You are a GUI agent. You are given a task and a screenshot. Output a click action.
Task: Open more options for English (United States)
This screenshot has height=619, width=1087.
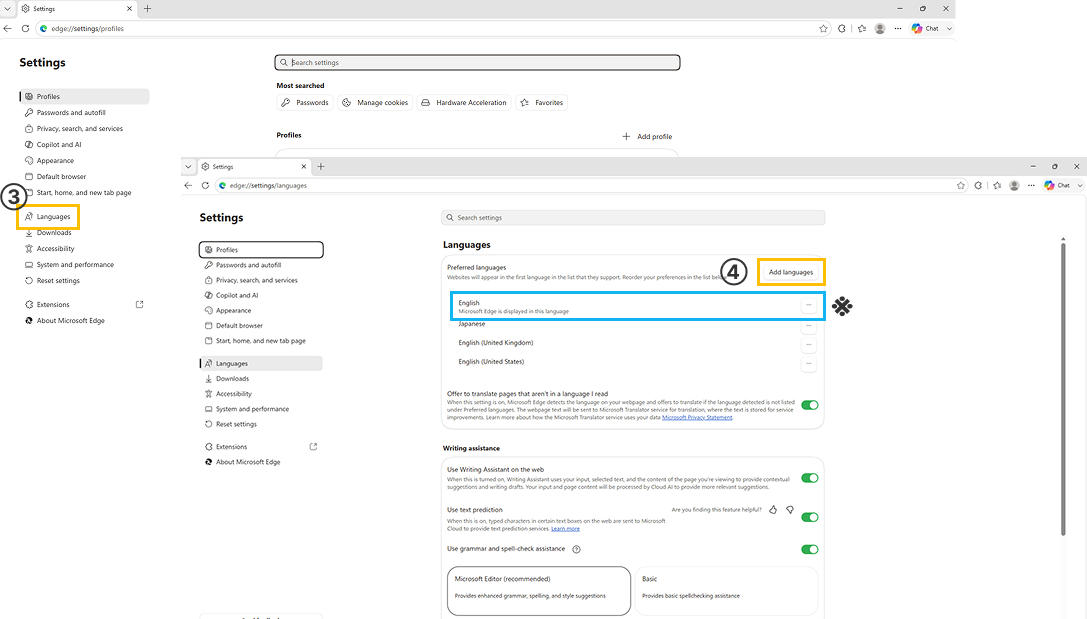pyautogui.click(x=808, y=363)
